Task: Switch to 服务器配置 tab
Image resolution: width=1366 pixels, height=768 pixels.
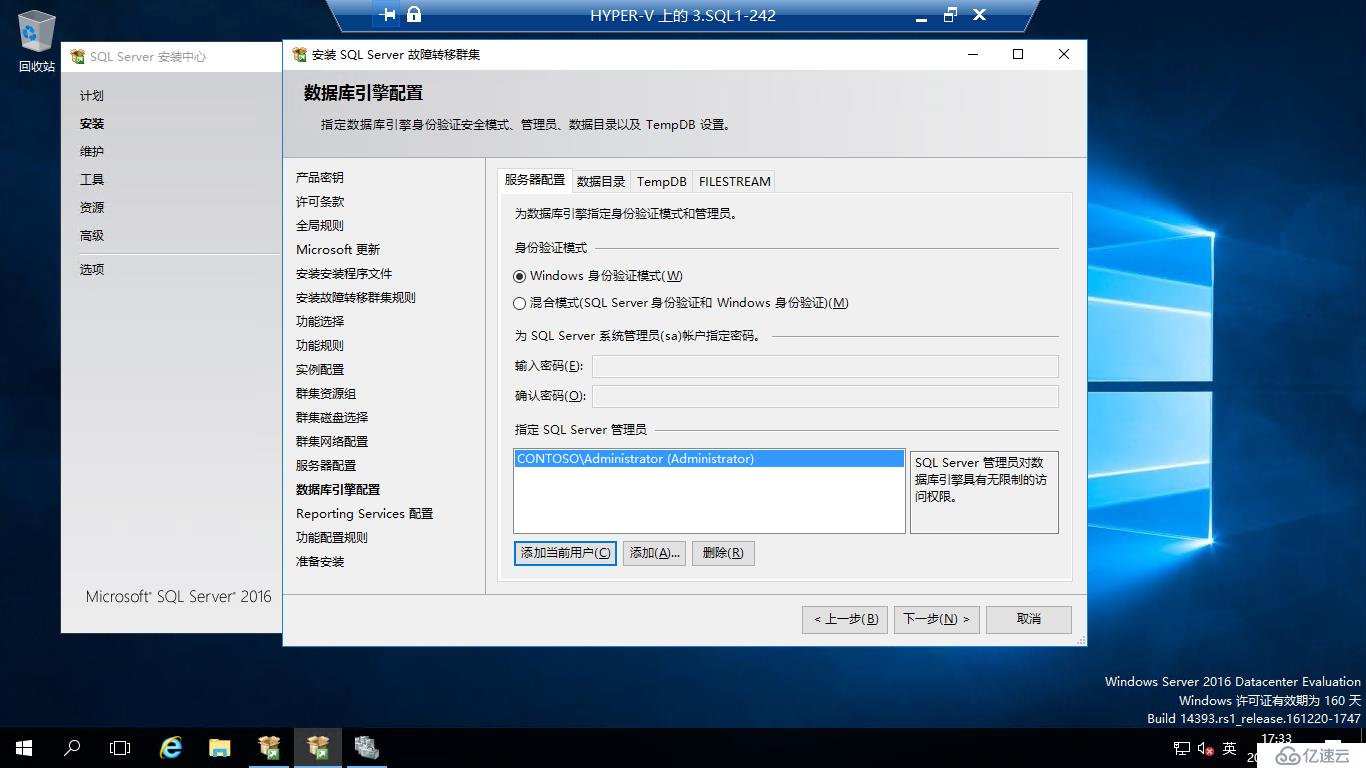Action: [x=534, y=180]
